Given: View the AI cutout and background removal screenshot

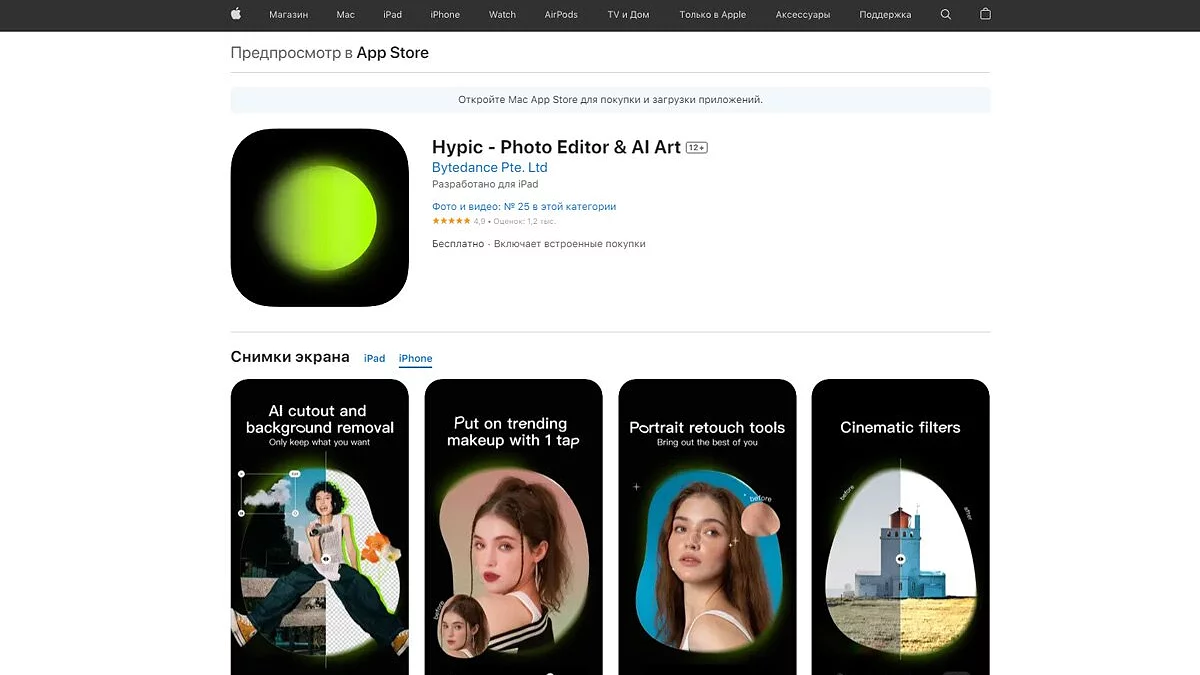Looking at the screenshot, I should pyautogui.click(x=320, y=526).
